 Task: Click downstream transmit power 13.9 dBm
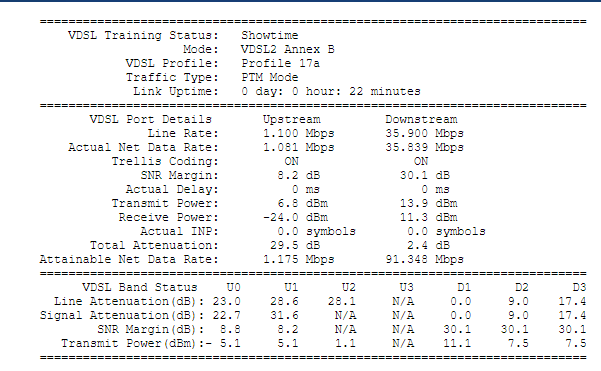(x=429, y=204)
